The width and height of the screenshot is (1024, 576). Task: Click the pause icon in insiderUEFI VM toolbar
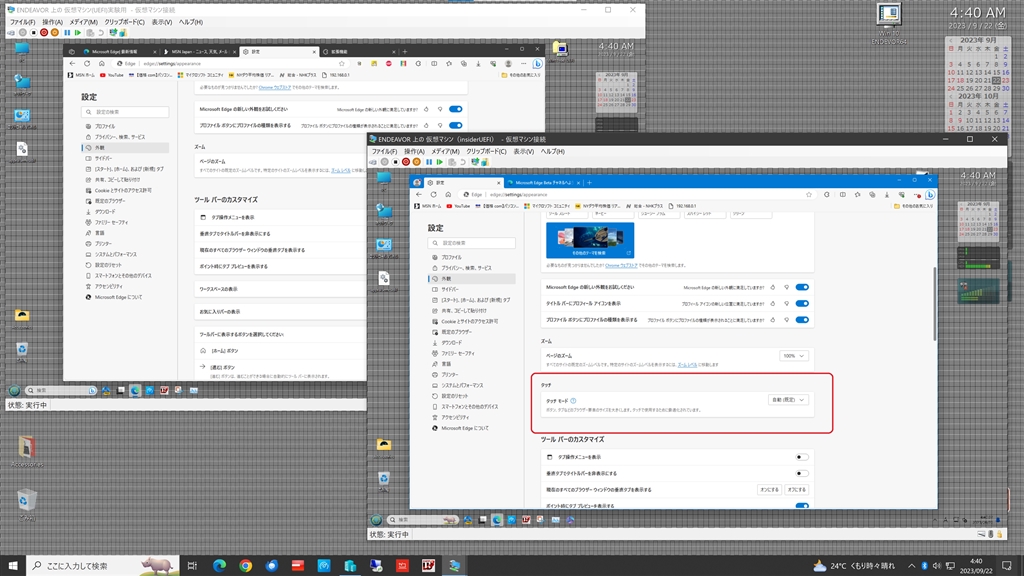pyautogui.click(x=428, y=162)
